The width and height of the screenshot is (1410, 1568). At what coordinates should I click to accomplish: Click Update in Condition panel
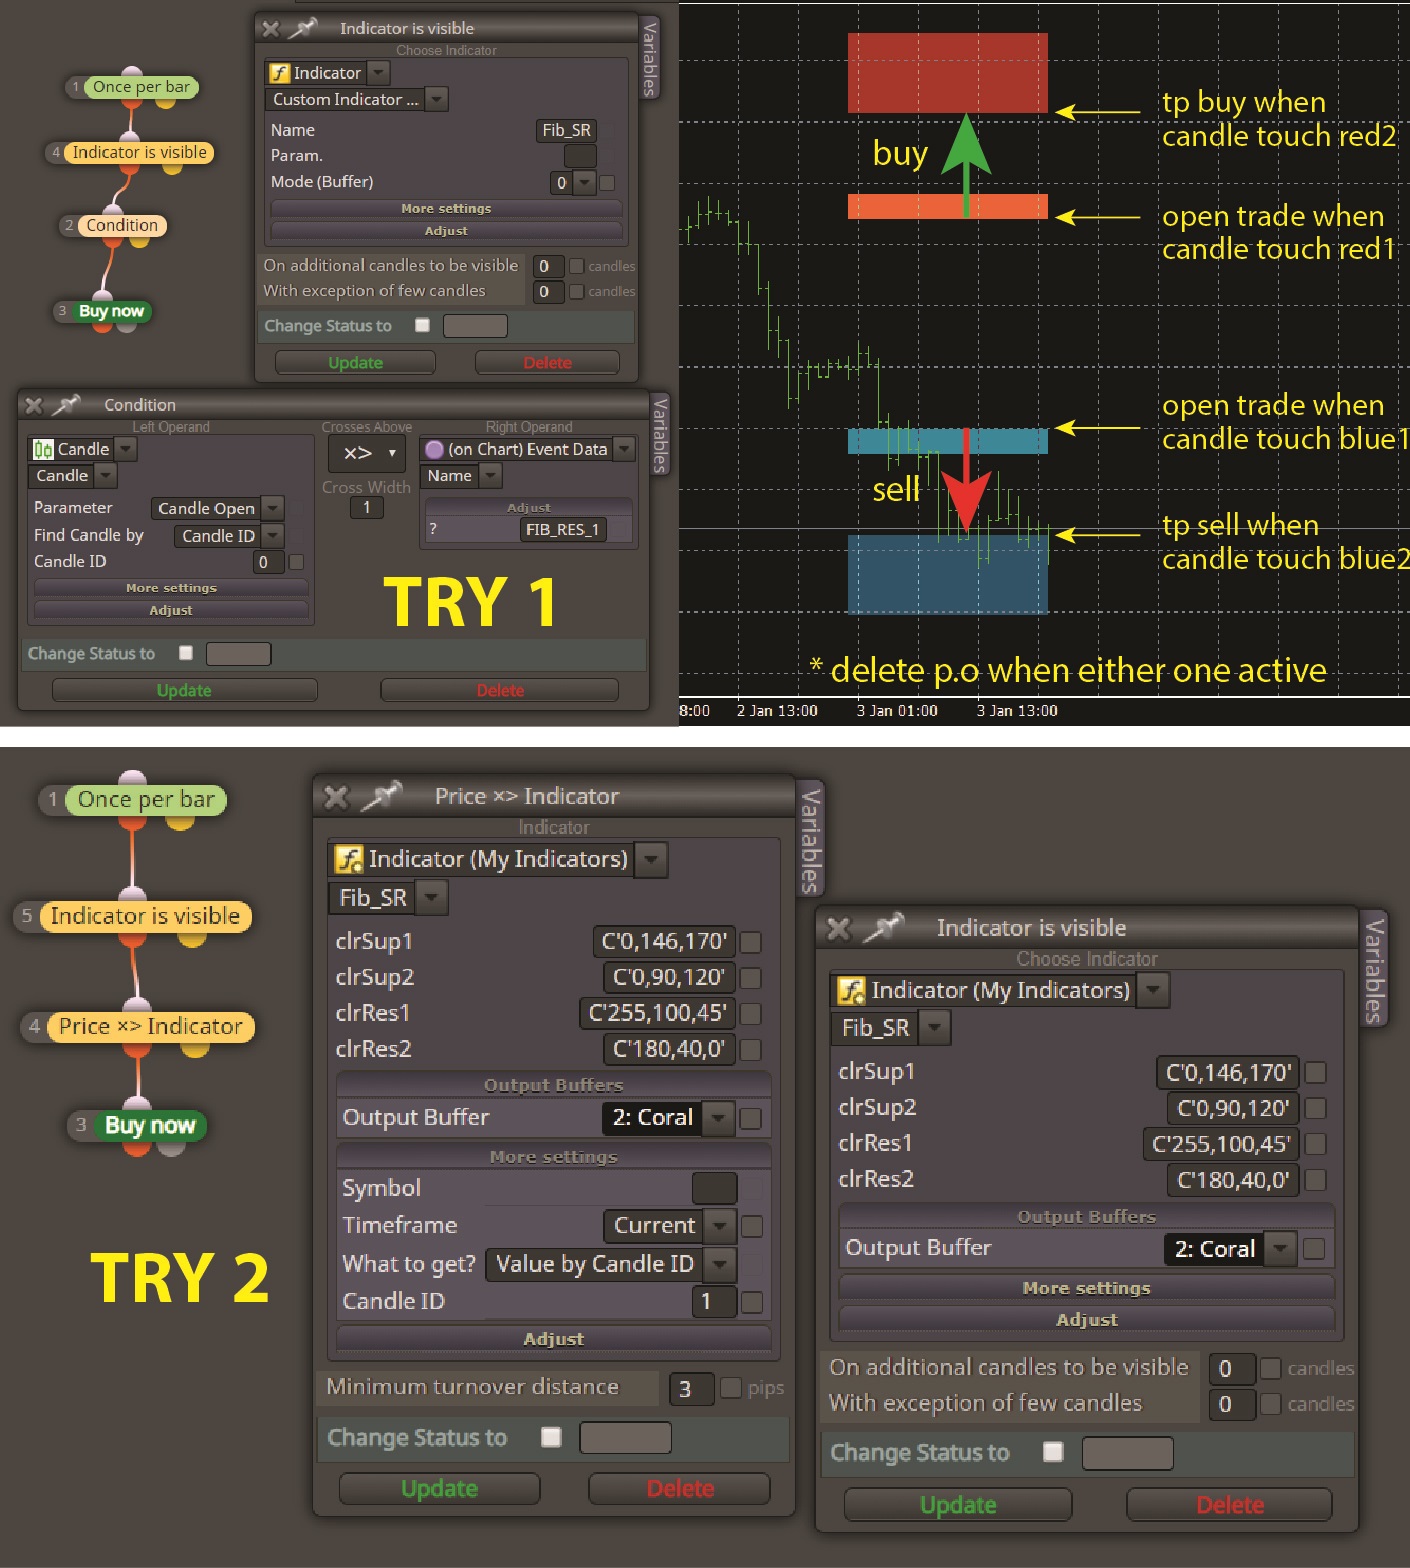tap(184, 690)
